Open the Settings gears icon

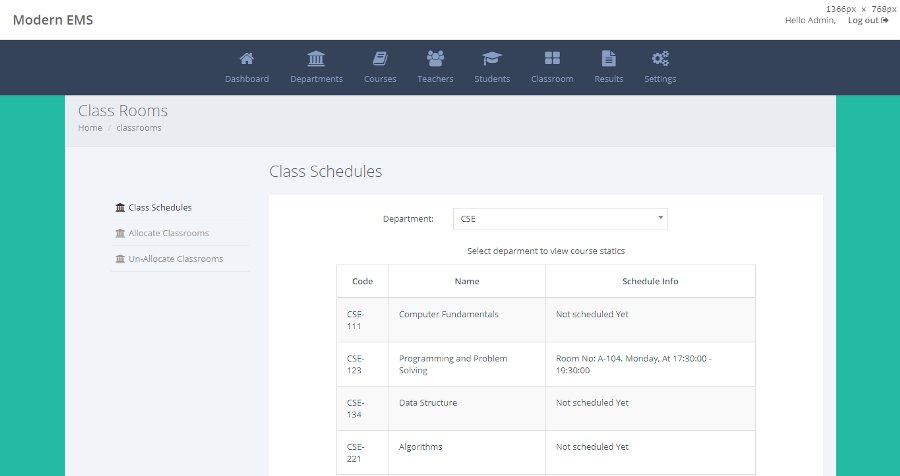660,58
